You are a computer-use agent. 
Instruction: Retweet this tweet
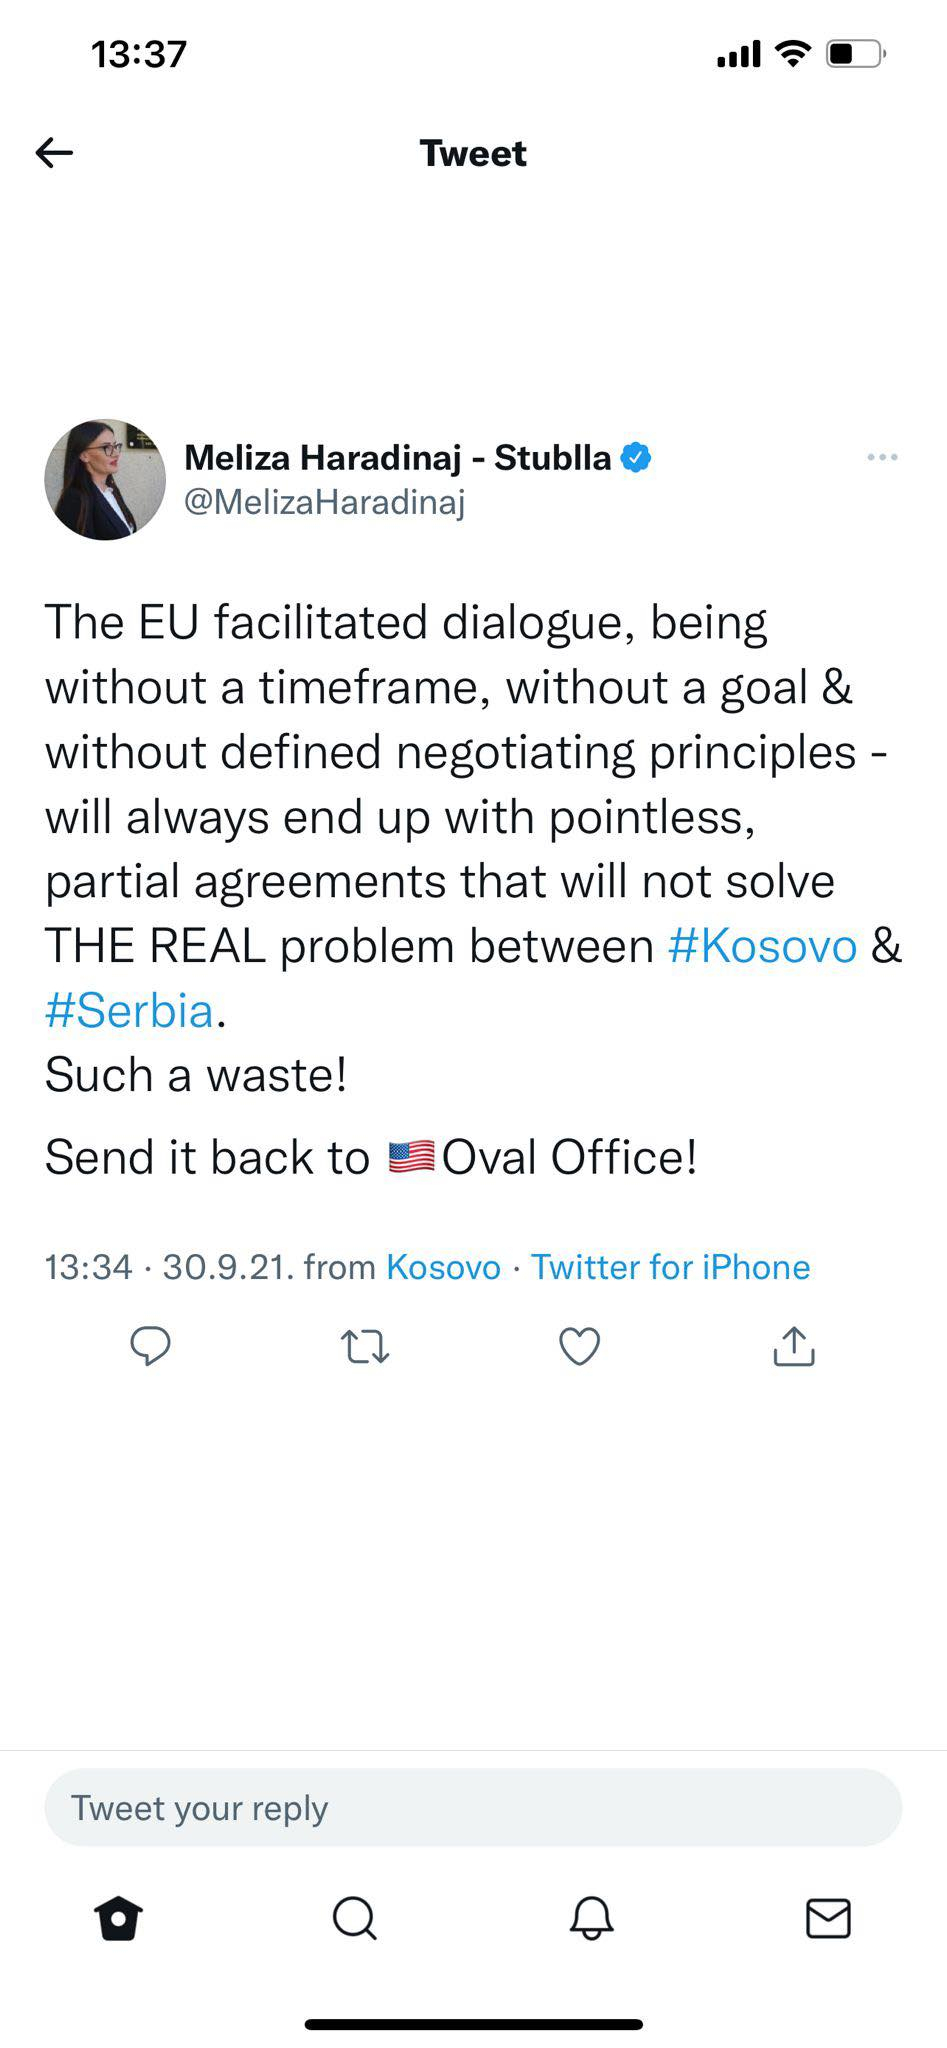coord(365,1346)
